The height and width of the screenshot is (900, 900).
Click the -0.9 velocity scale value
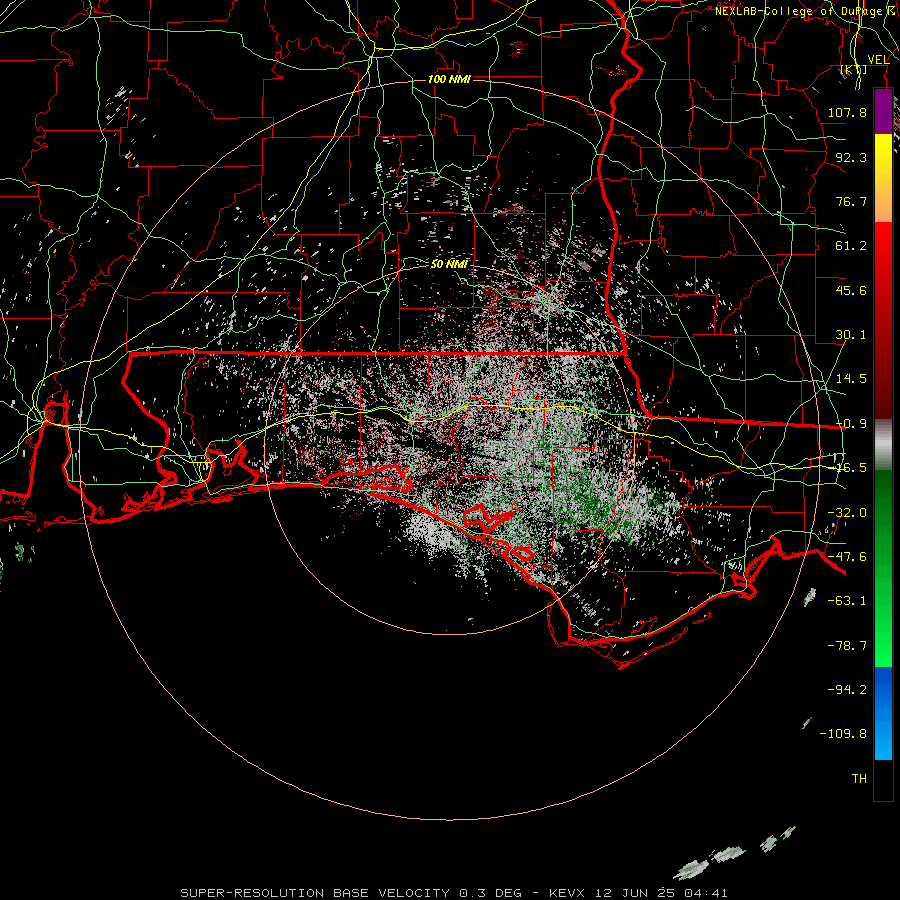(851, 424)
